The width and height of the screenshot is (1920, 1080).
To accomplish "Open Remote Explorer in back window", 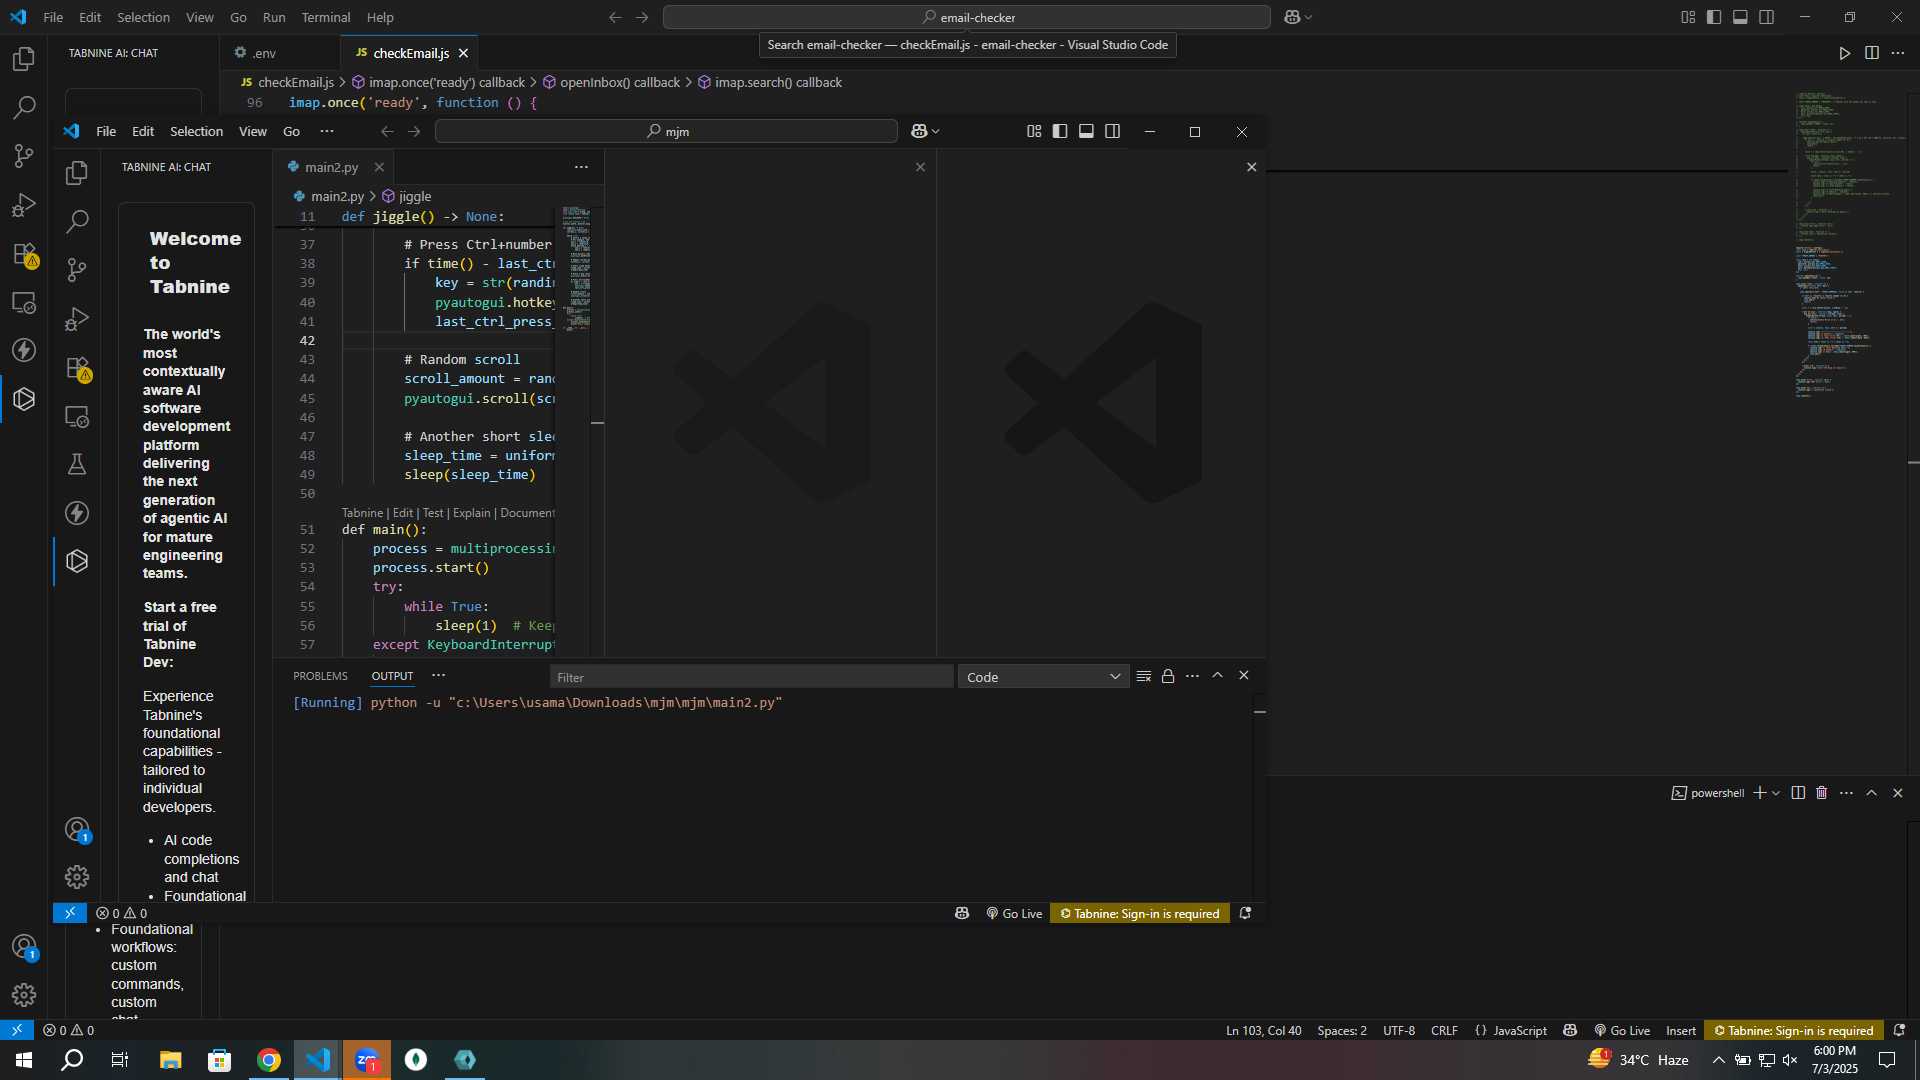I will [x=24, y=302].
